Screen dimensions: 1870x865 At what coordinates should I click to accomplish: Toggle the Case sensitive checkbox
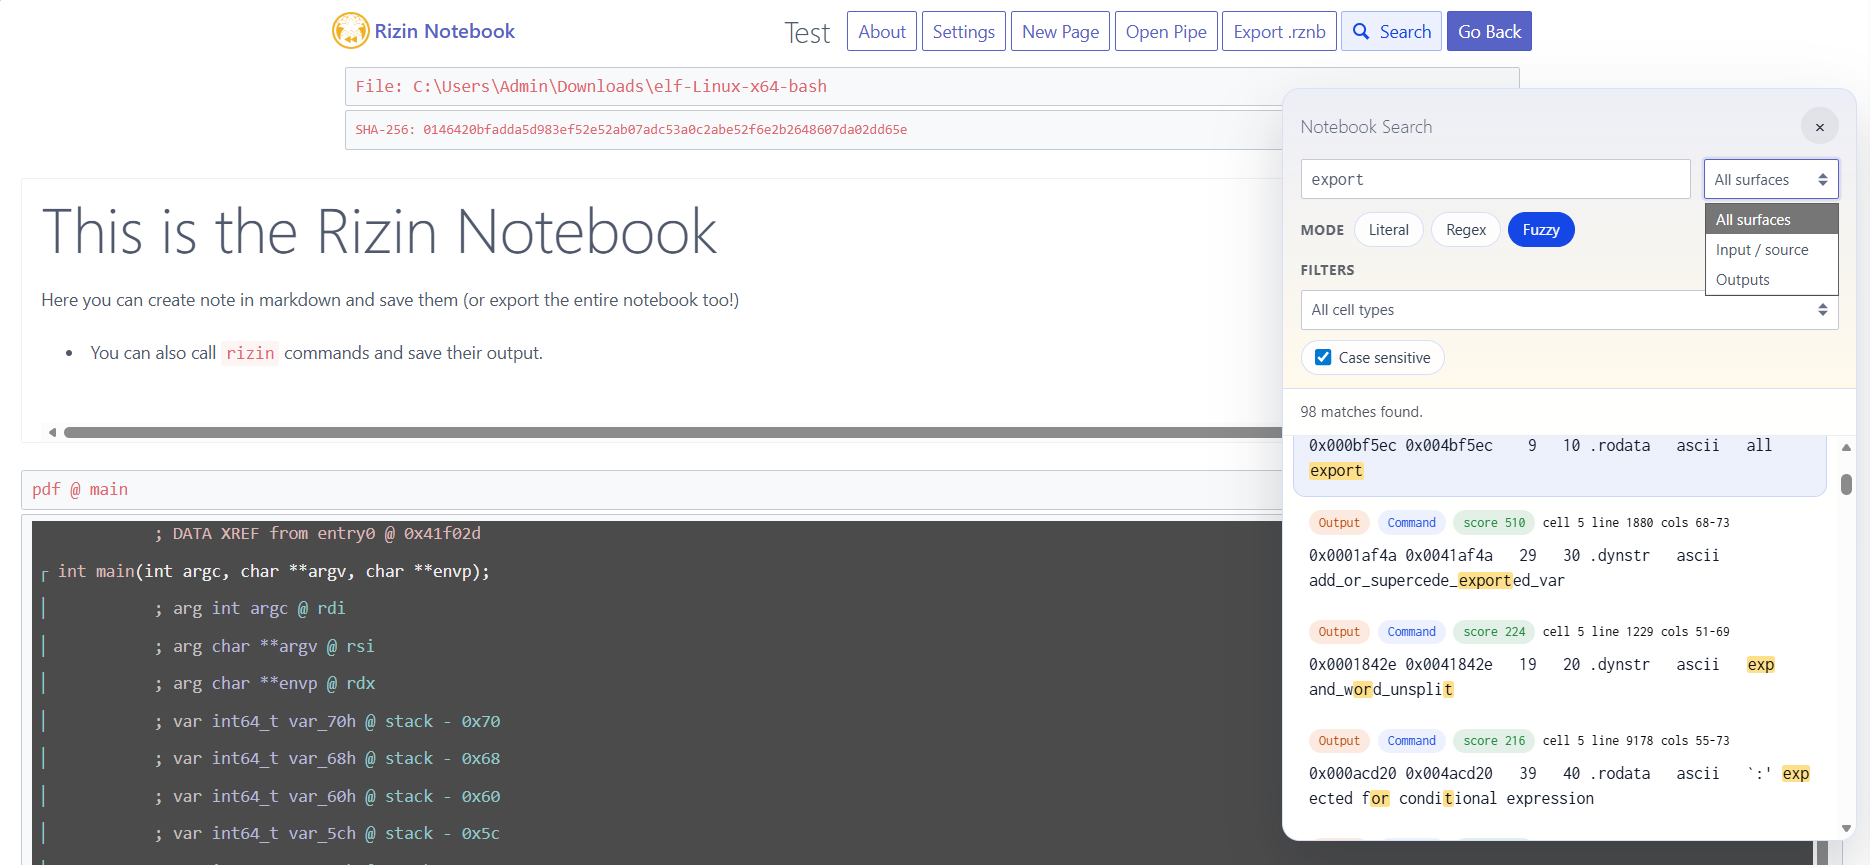(1323, 358)
